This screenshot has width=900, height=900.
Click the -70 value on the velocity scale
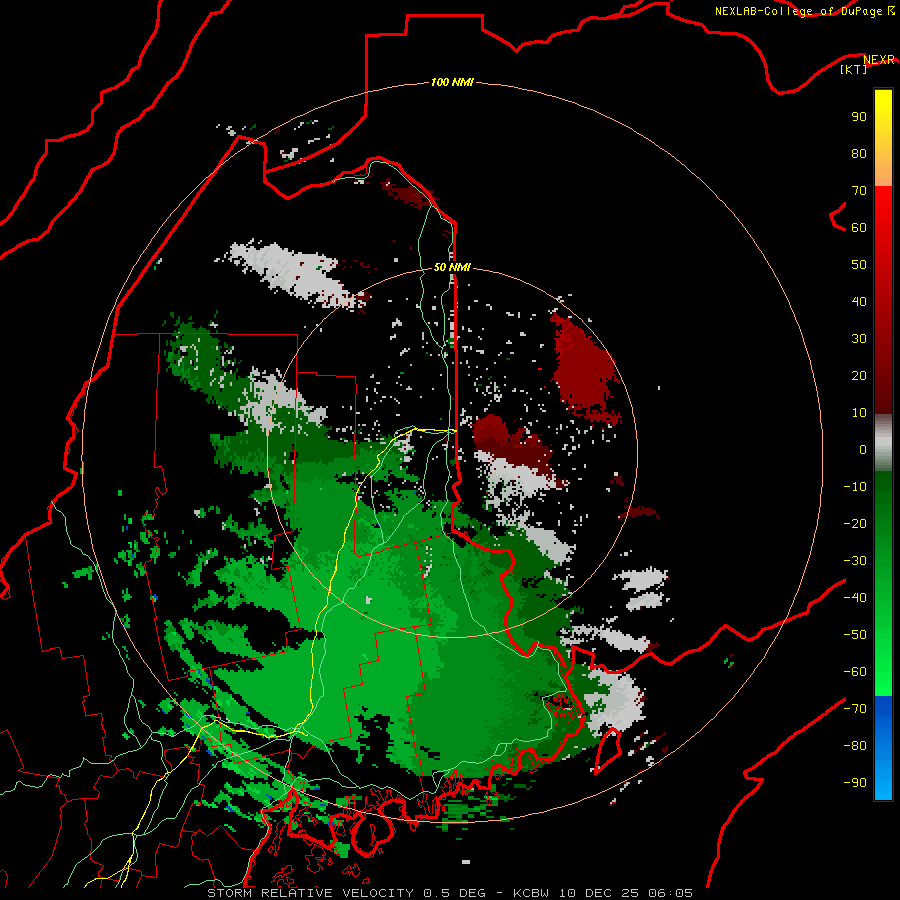(855, 709)
